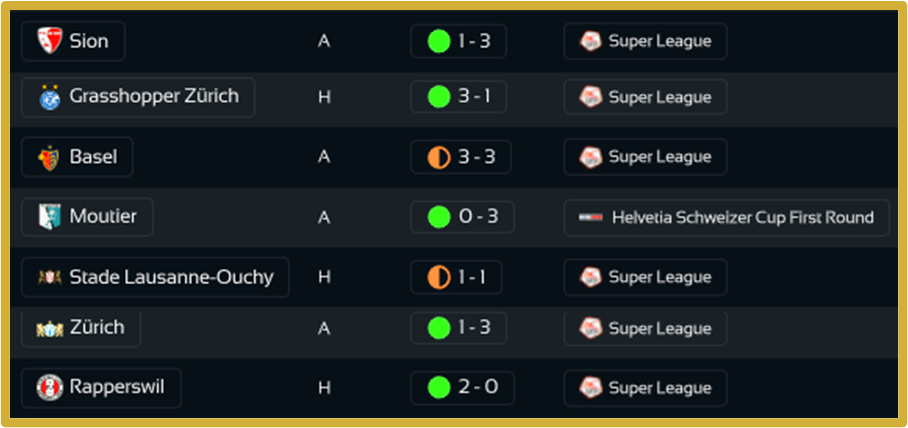Open the Rapperswil team button

[101, 388]
